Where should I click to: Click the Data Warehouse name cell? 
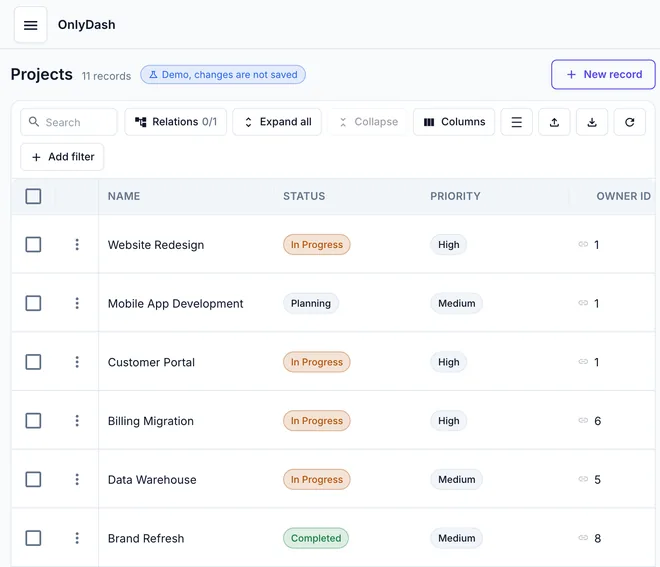tap(152, 479)
